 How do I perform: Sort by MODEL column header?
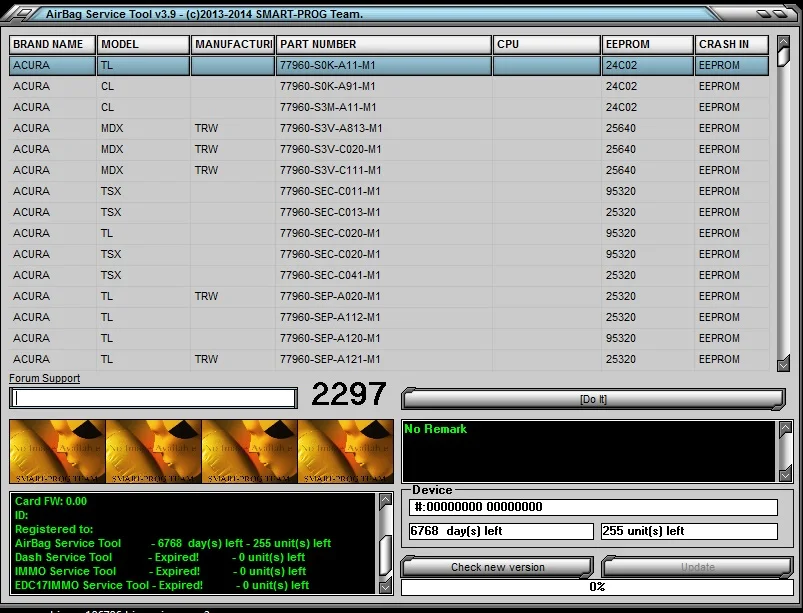click(x=143, y=45)
